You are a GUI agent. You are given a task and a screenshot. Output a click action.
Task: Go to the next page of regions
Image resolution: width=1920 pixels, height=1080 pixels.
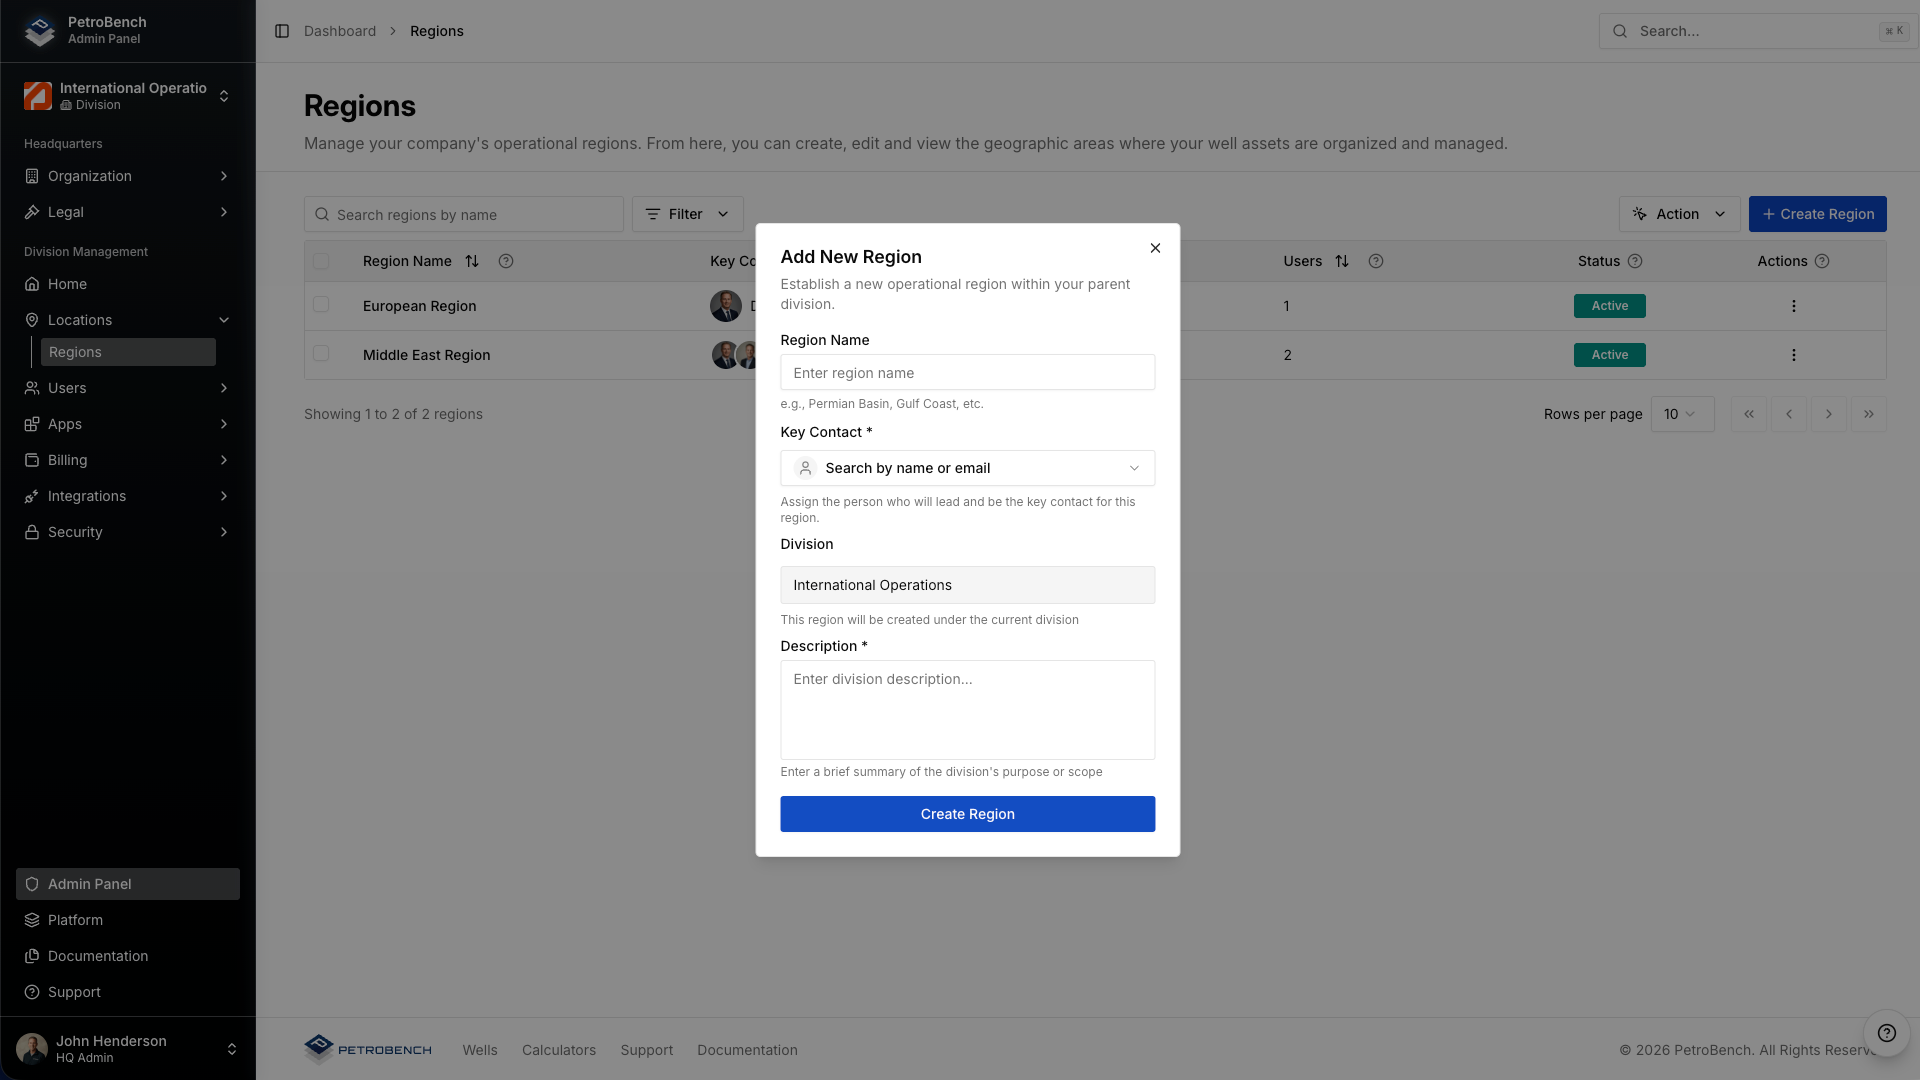(1829, 414)
